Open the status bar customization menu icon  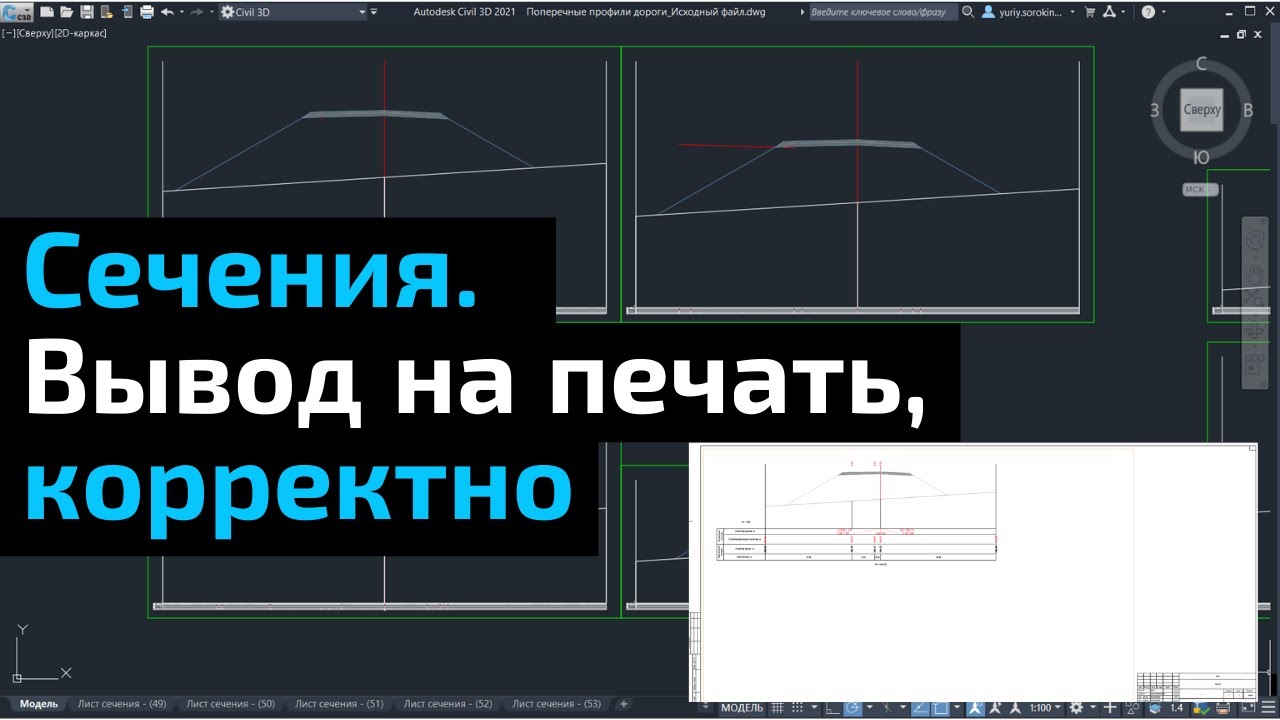click(1268, 708)
